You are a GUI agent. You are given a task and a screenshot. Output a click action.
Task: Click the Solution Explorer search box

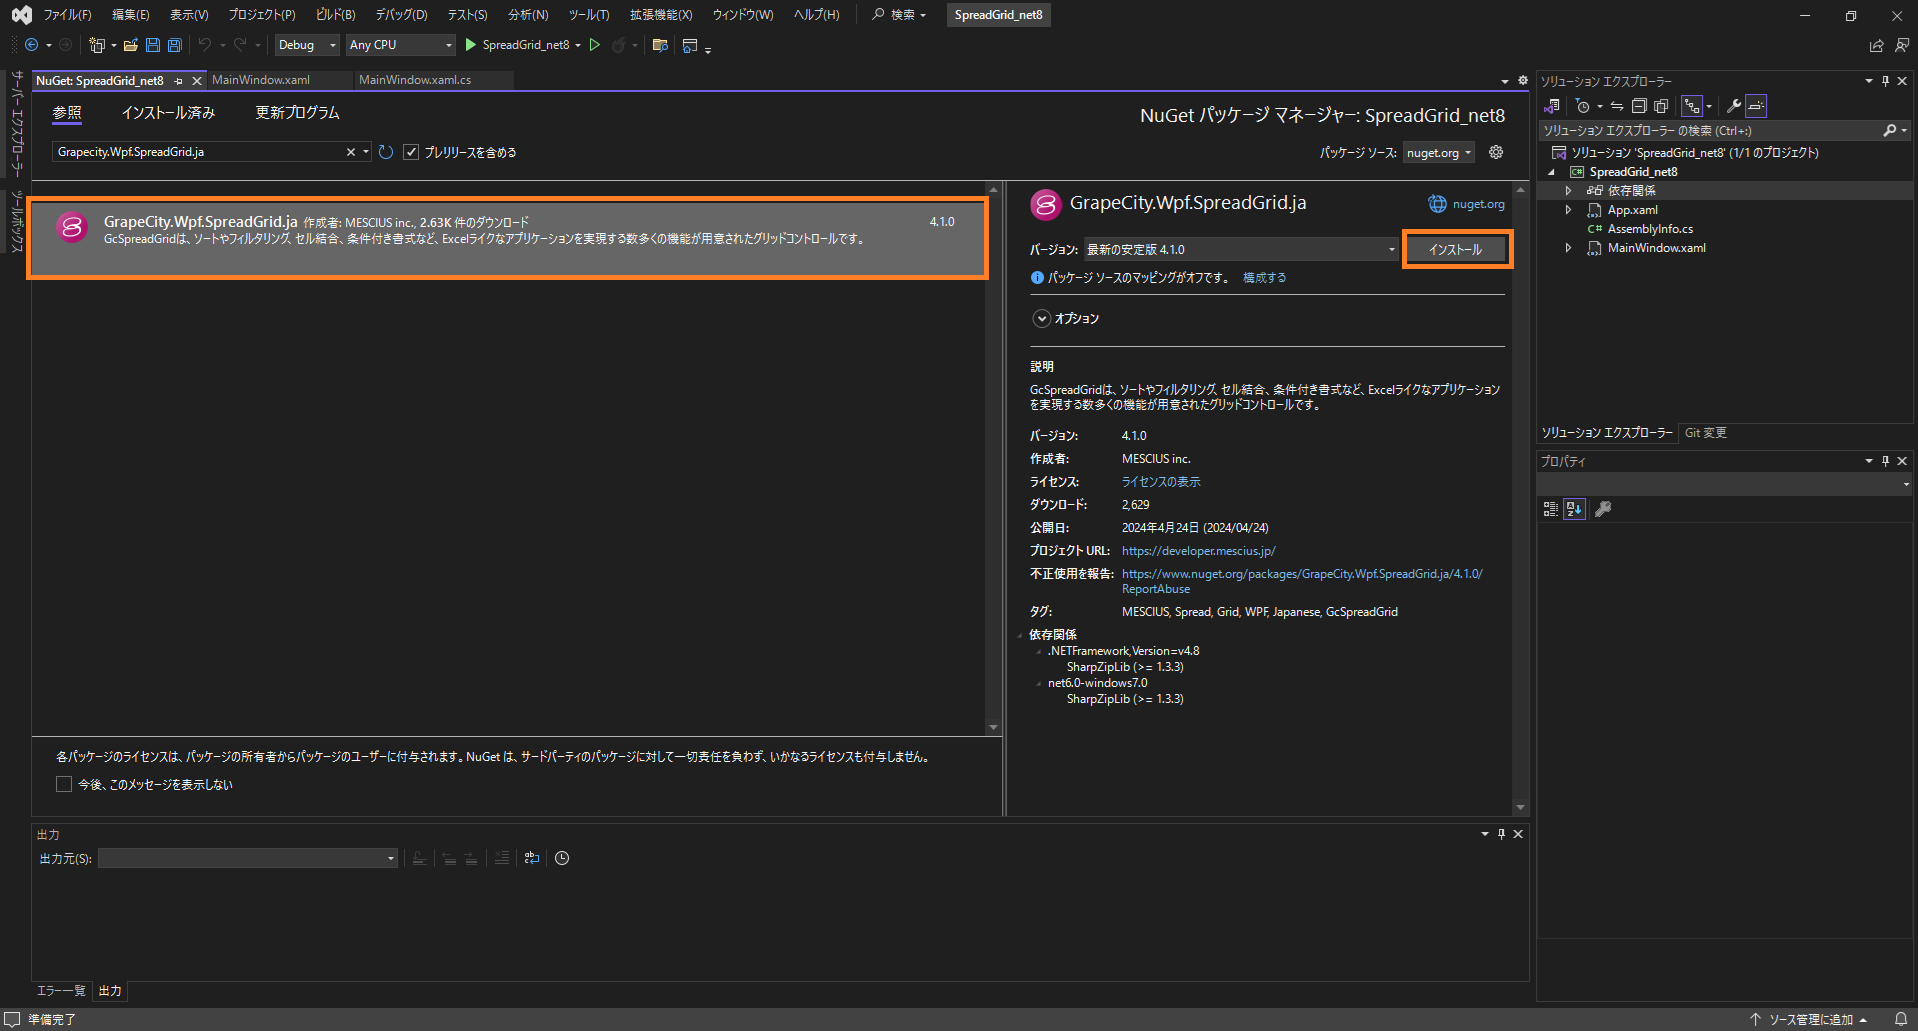[x=1710, y=131]
